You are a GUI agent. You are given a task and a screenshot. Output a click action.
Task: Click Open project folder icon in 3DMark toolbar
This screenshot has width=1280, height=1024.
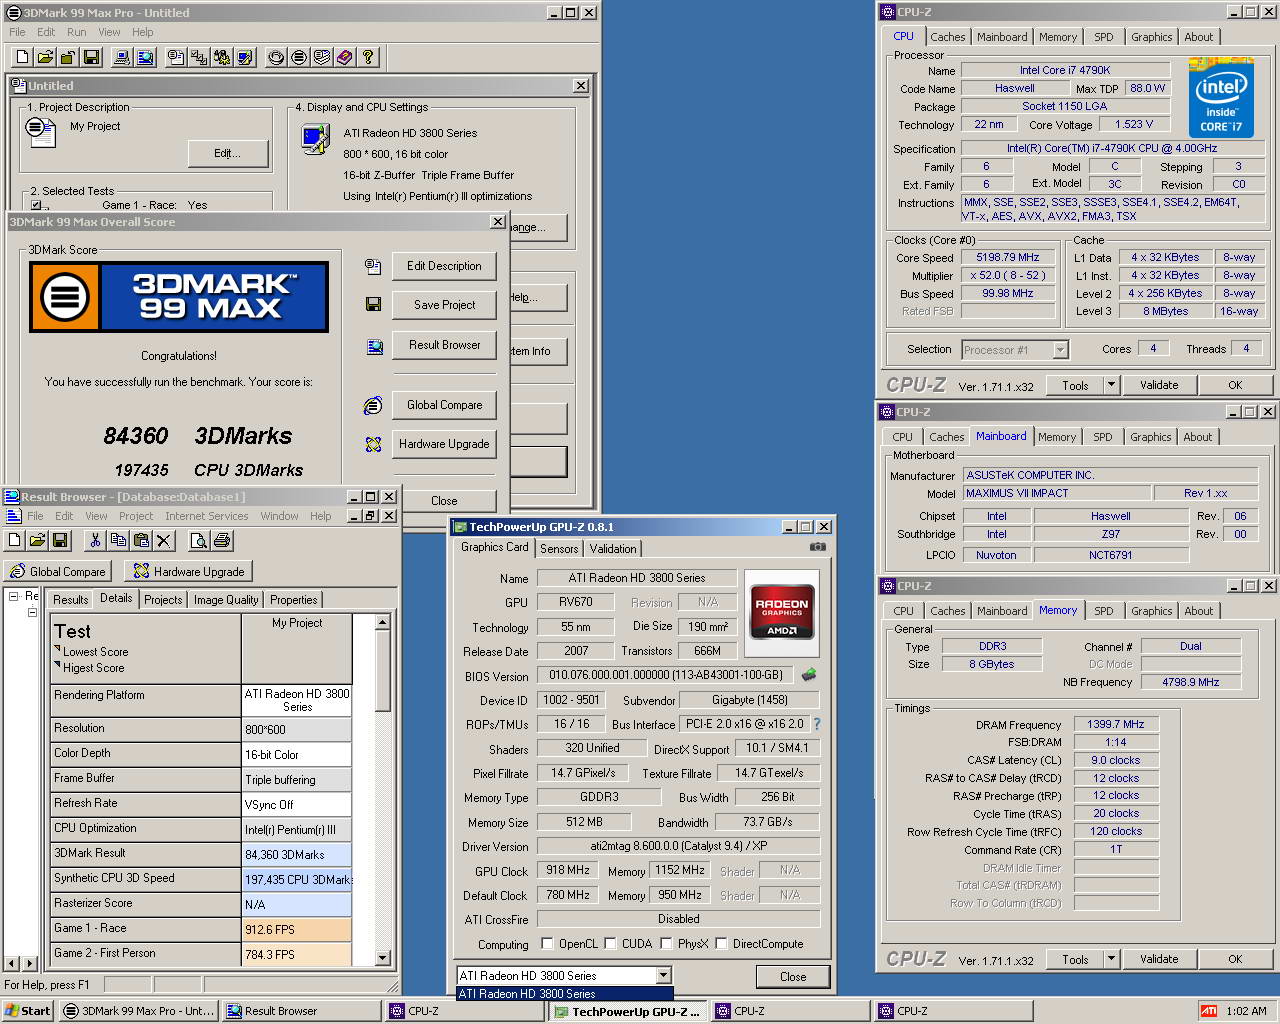(x=45, y=58)
